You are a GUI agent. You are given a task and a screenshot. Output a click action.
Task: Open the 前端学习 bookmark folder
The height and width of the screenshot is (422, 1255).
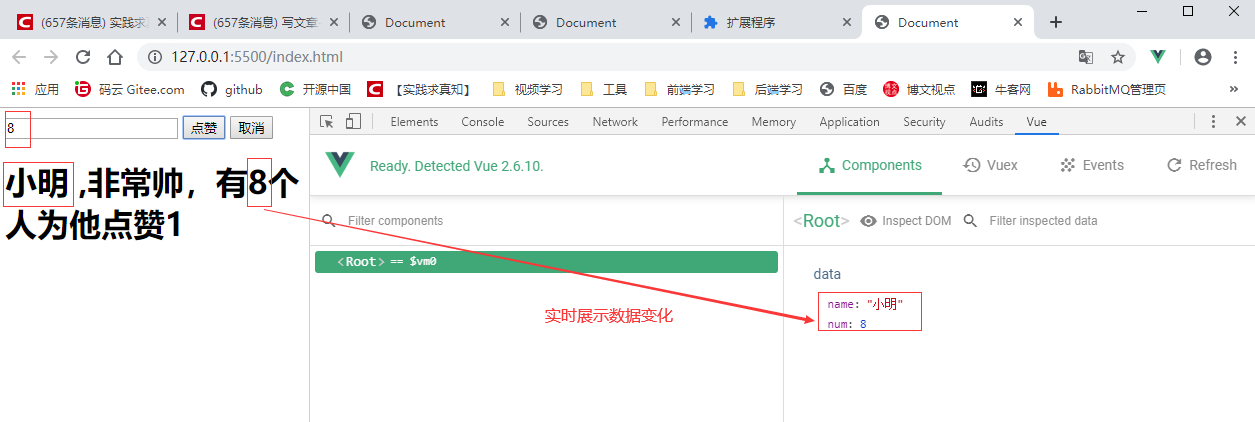pyautogui.click(x=679, y=89)
